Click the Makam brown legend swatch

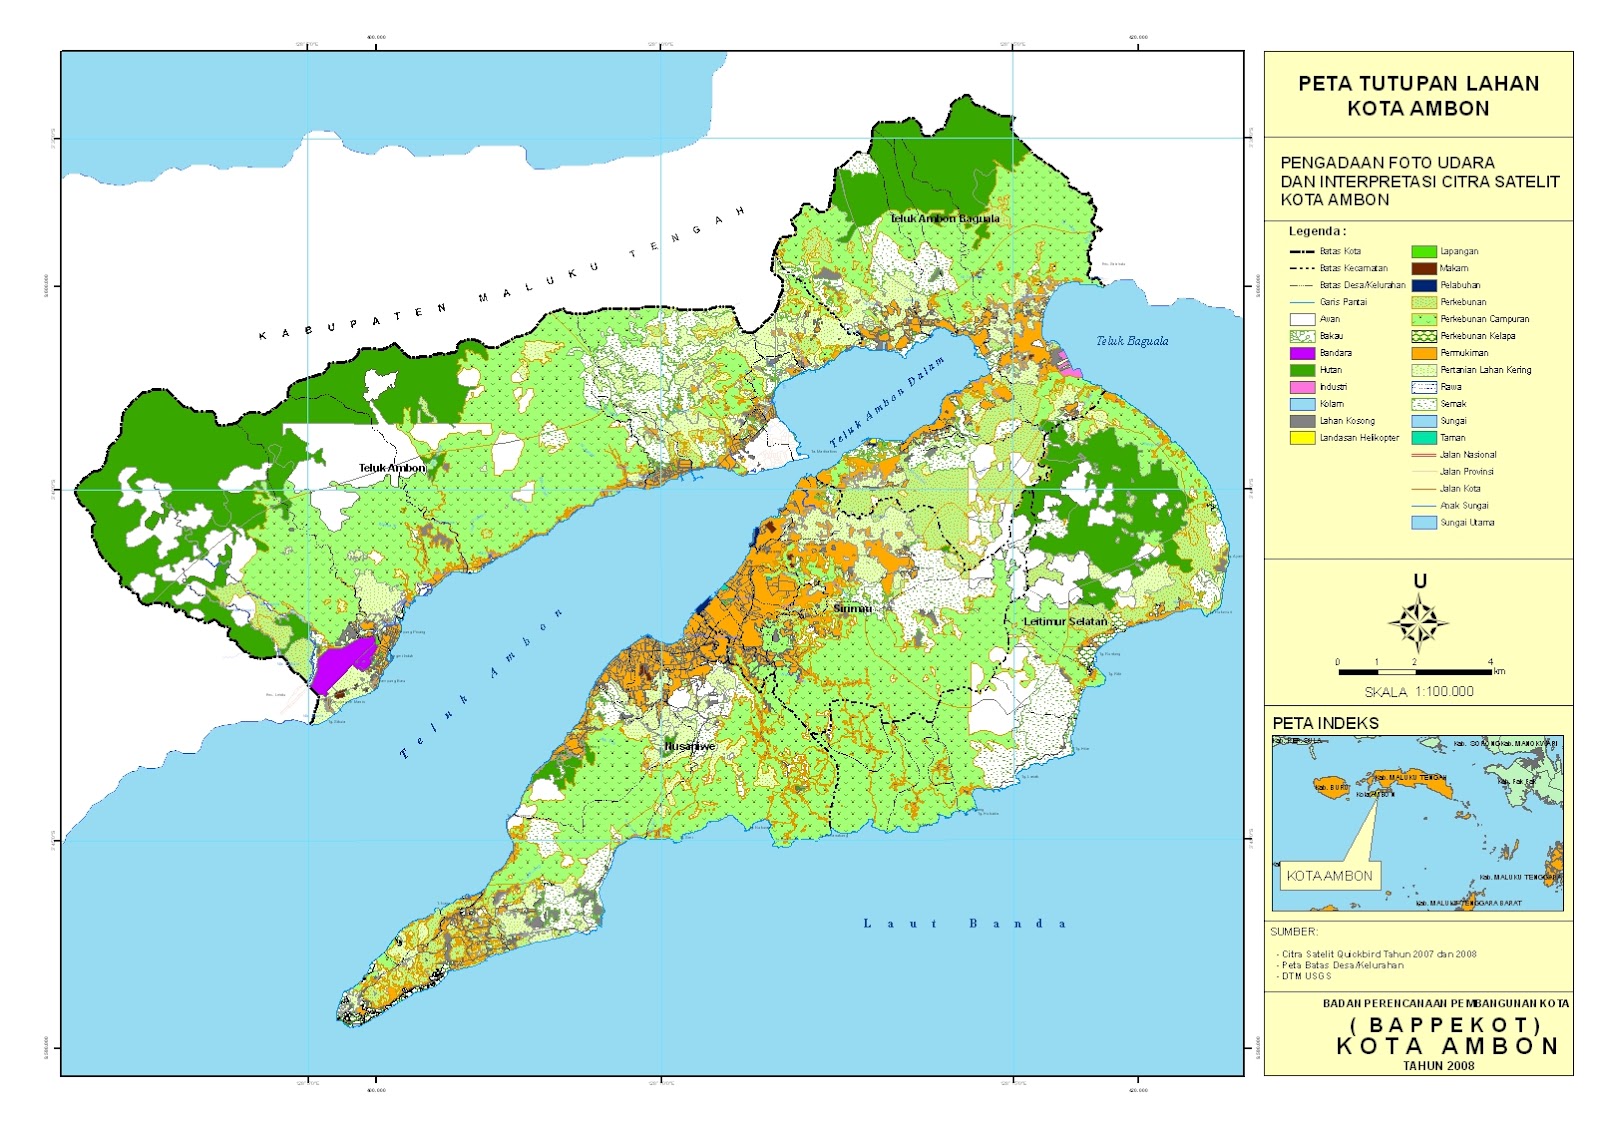point(1424,268)
